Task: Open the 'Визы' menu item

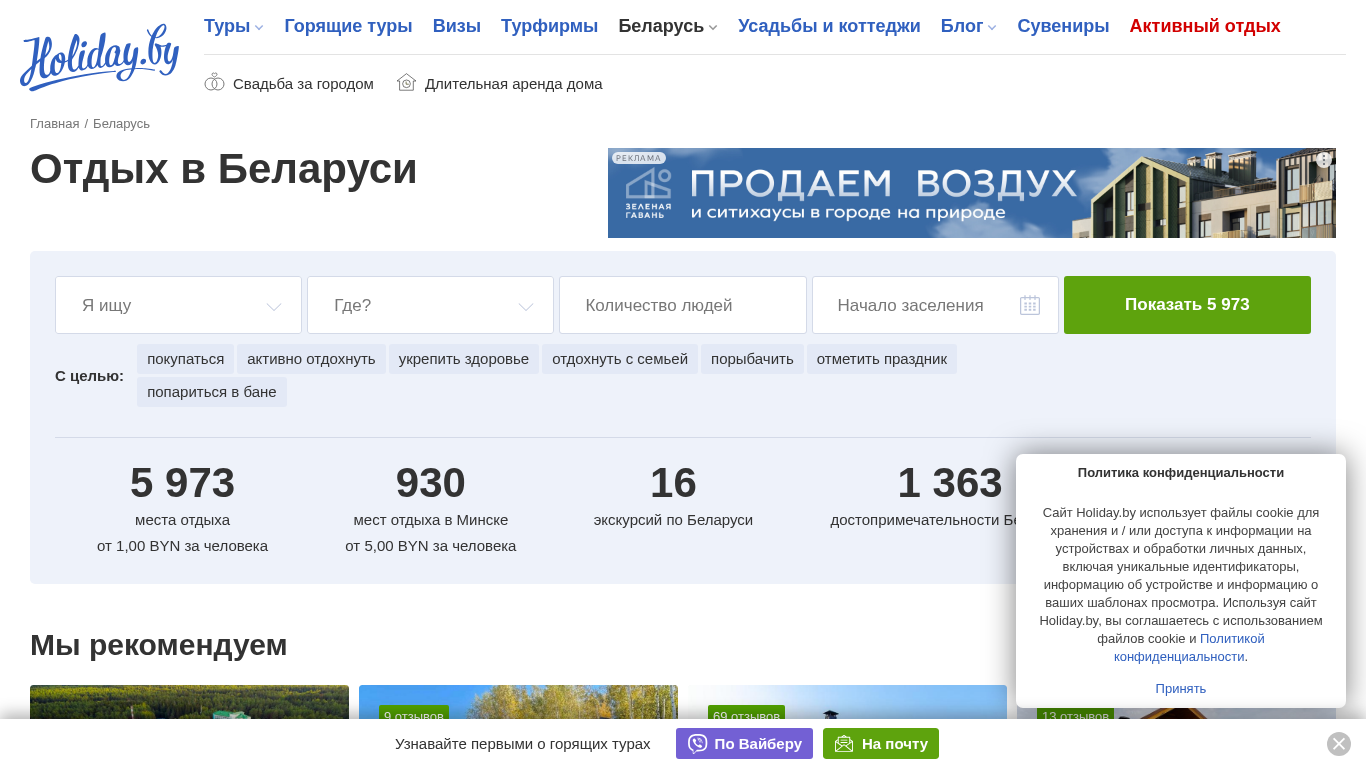Action: tap(456, 26)
